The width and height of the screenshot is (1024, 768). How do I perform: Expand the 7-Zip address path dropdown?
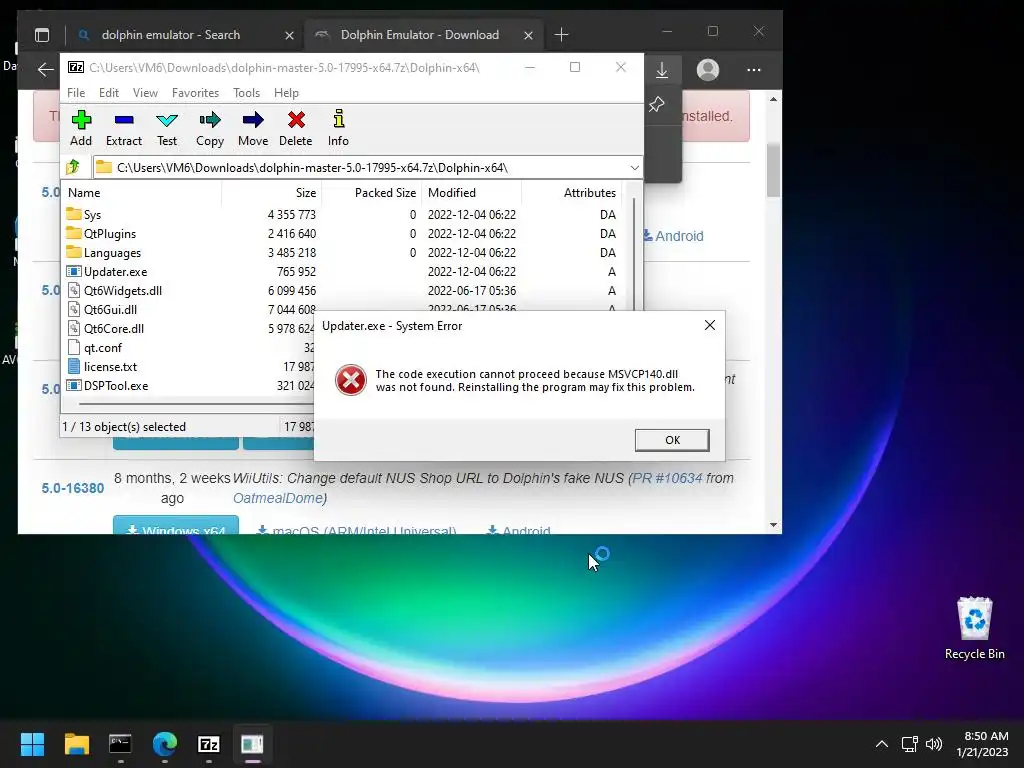[x=634, y=168]
